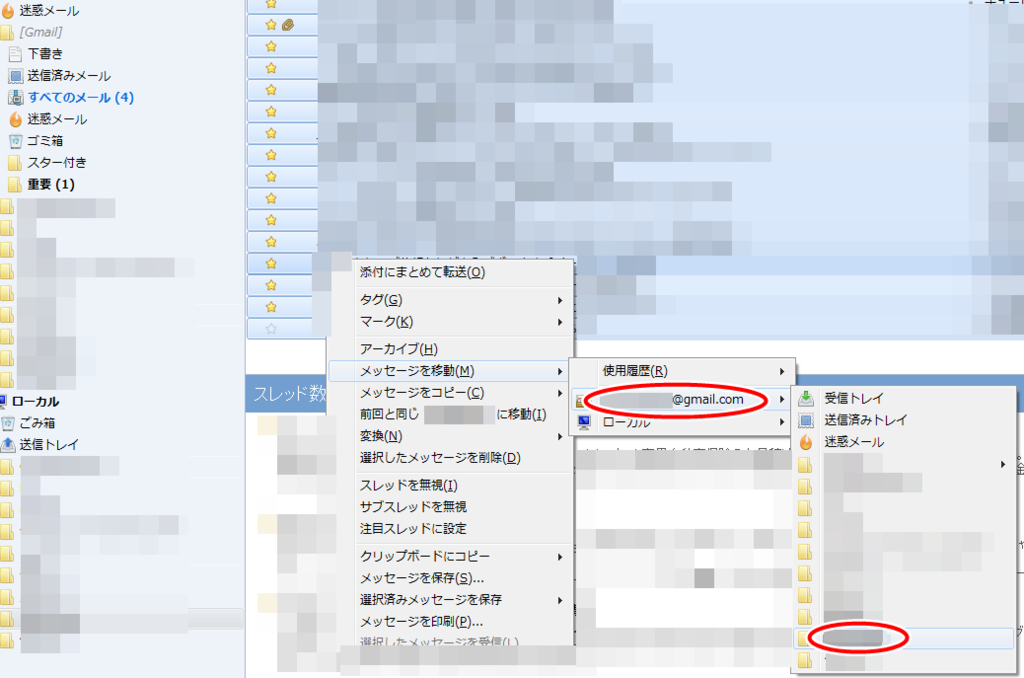Select the 下書き folder in the sidebar

48,55
